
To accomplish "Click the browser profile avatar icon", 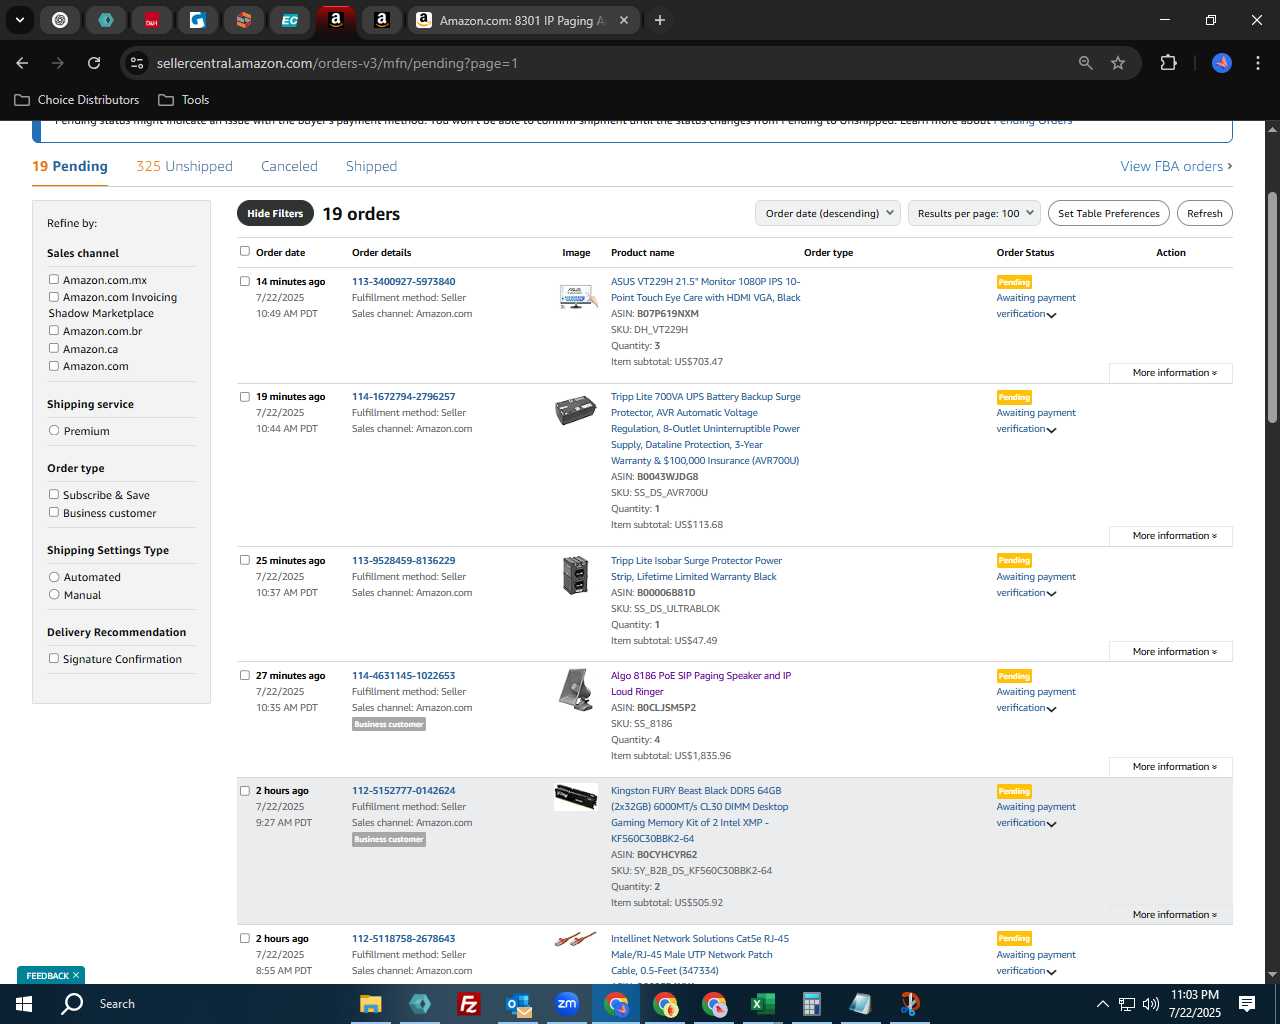I will click(x=1222, y=63).
